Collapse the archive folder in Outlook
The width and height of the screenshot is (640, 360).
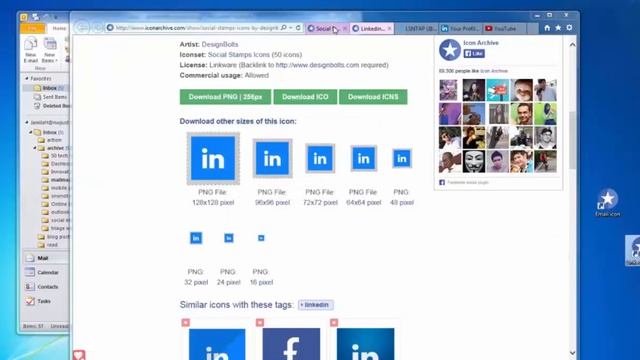(x=35, y=148)
